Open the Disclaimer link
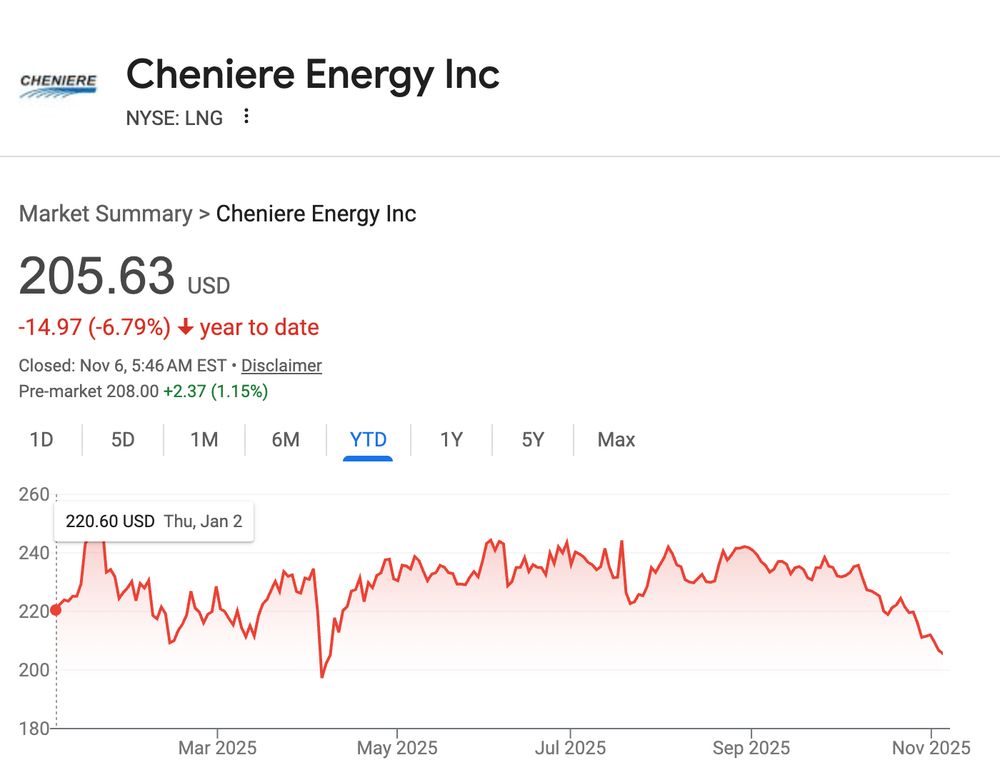1000x780 pixels. pyautogui.click(x=281, y=366)
